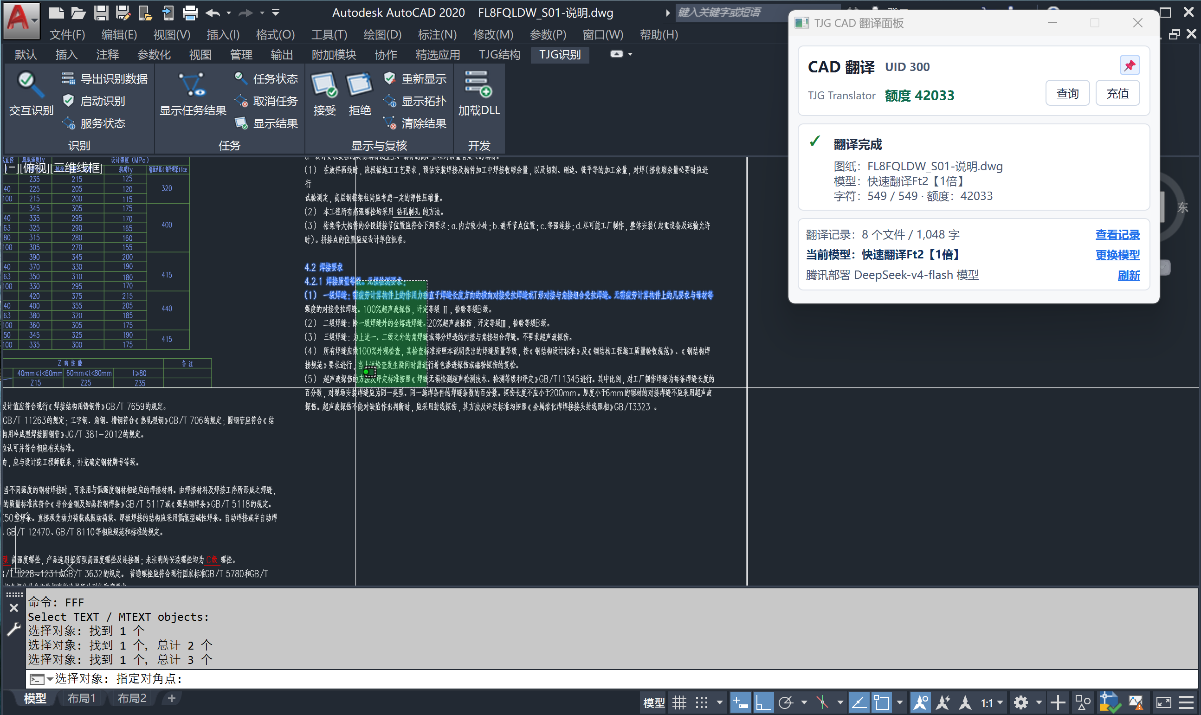Click Isolate Objects status bar icon
Image resolution: width=1201 pixels, height=715 pixels.
click(1082, 702)
